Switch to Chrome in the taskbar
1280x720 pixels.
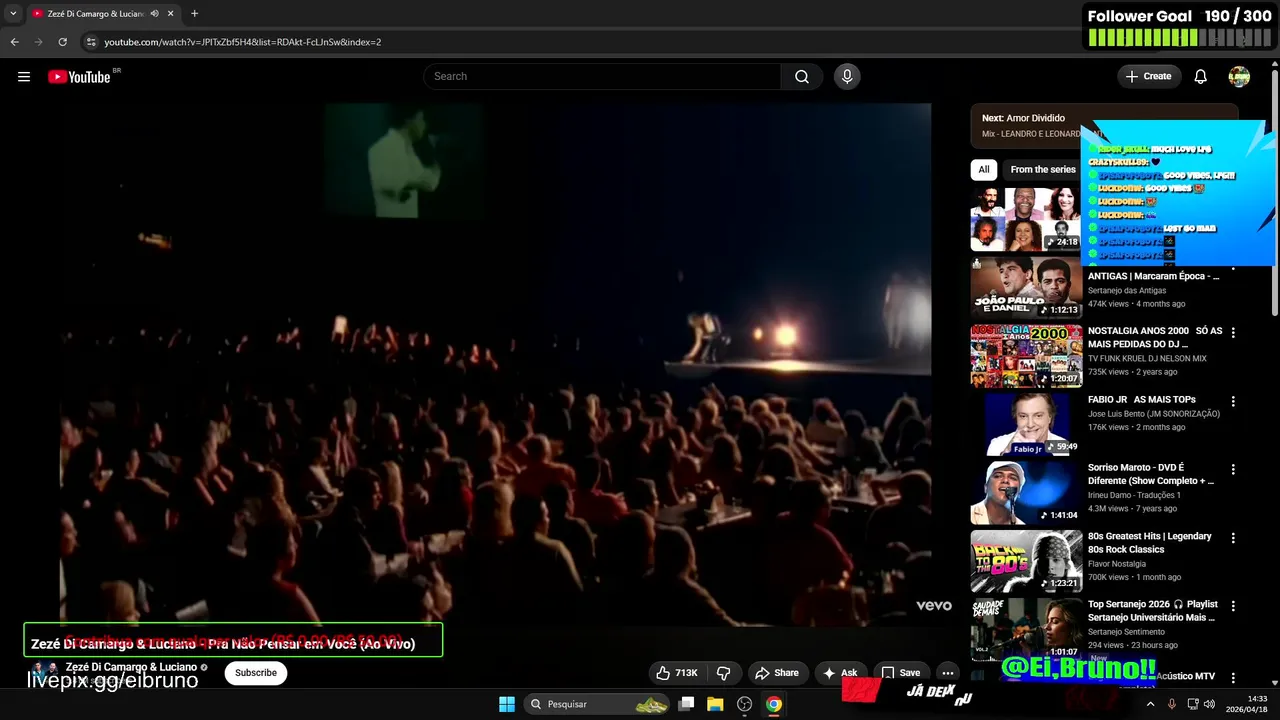[774, 704]
